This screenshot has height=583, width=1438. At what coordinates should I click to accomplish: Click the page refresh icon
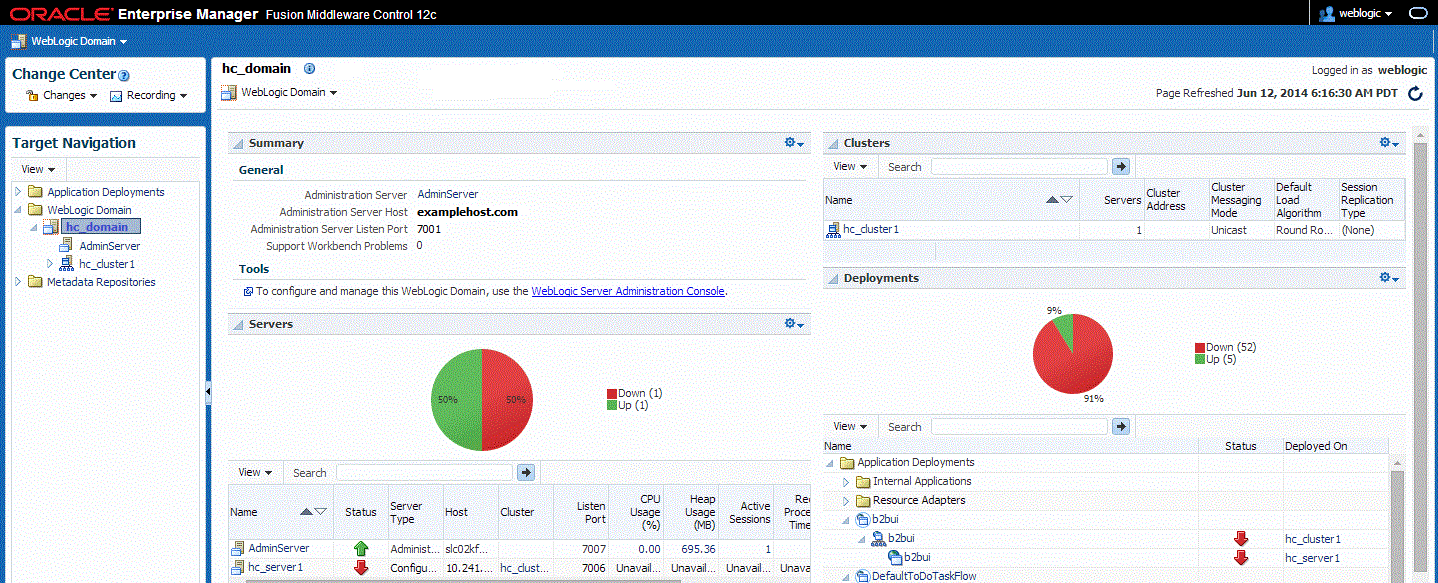point(1415,93)
